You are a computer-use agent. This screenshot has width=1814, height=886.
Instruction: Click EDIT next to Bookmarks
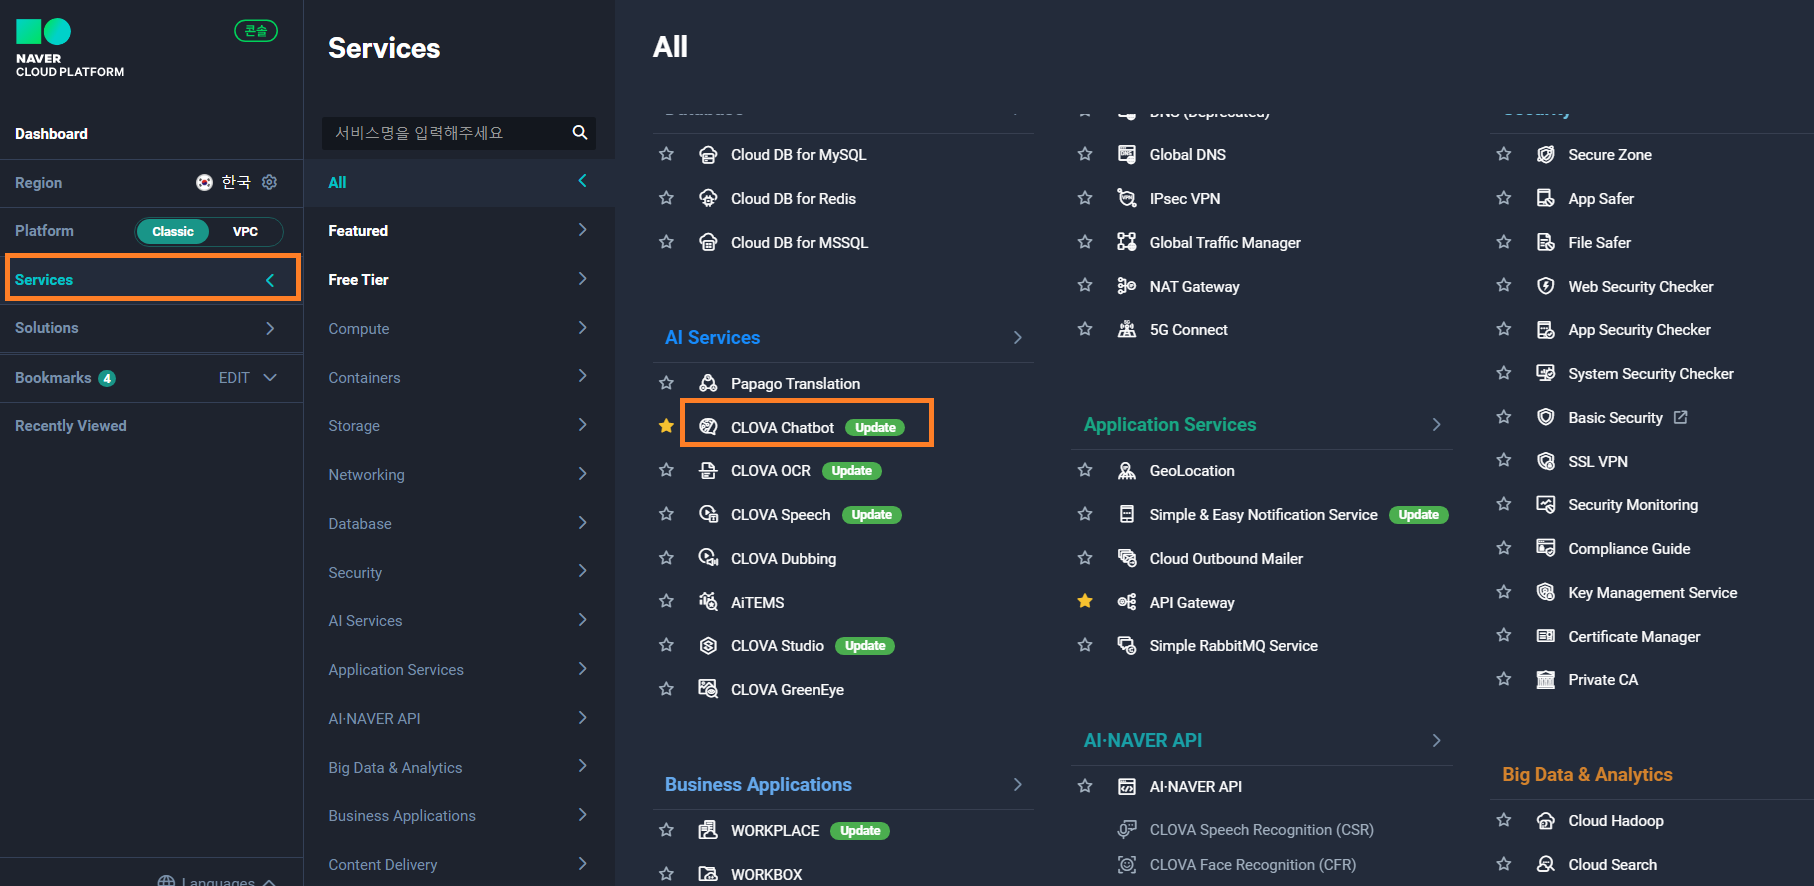234,378
